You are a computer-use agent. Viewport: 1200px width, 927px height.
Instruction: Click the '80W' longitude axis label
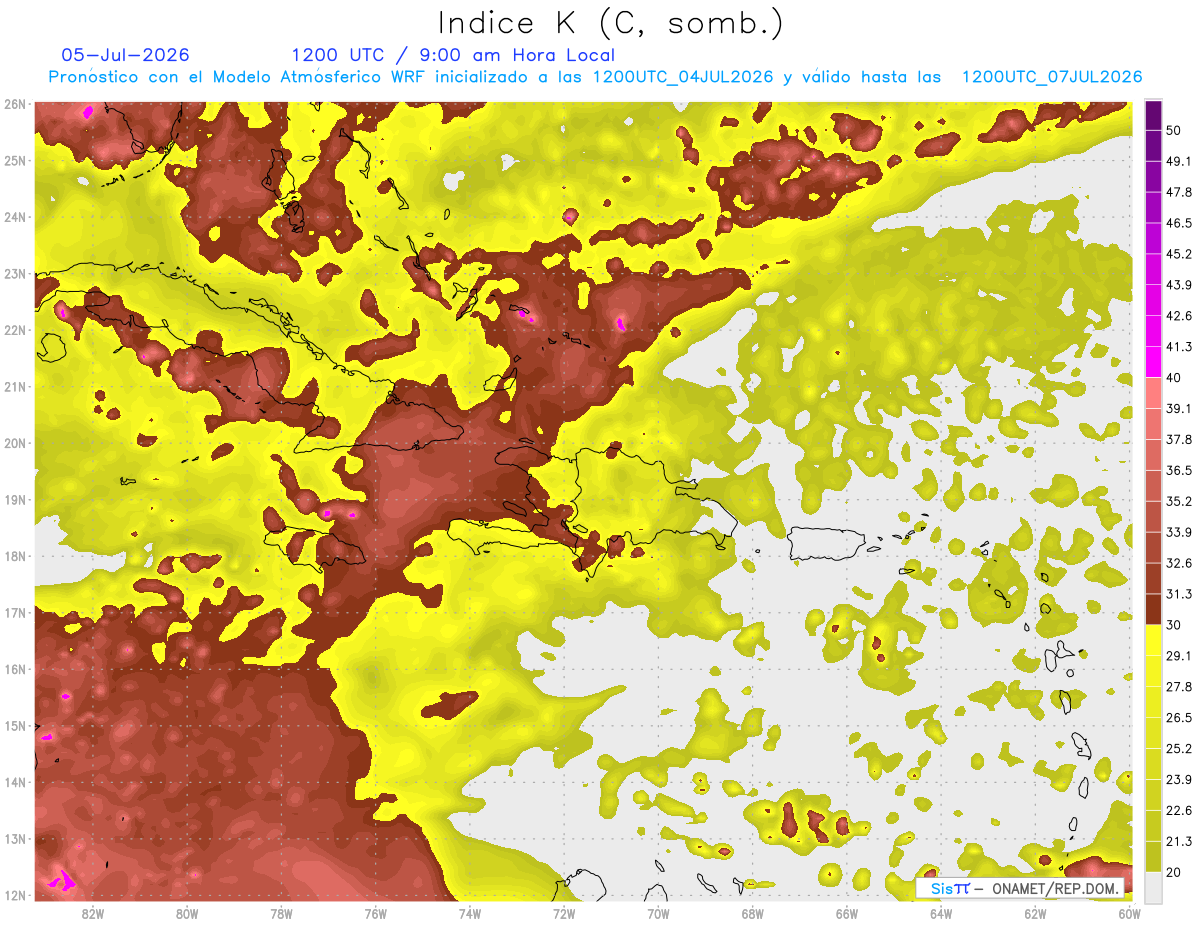(187, 913)
